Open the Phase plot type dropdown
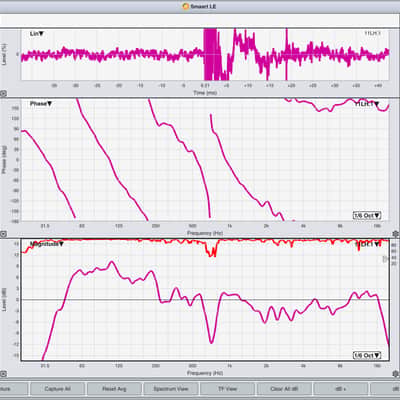 tap(41, 104)
